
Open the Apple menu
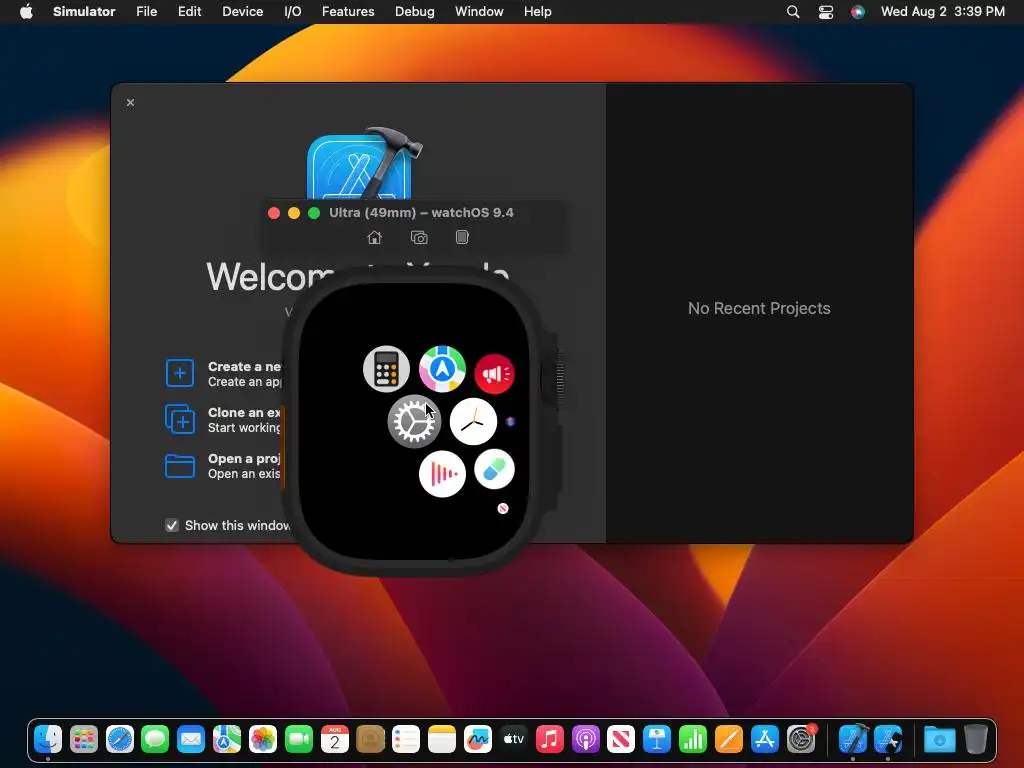pos(26,12)
